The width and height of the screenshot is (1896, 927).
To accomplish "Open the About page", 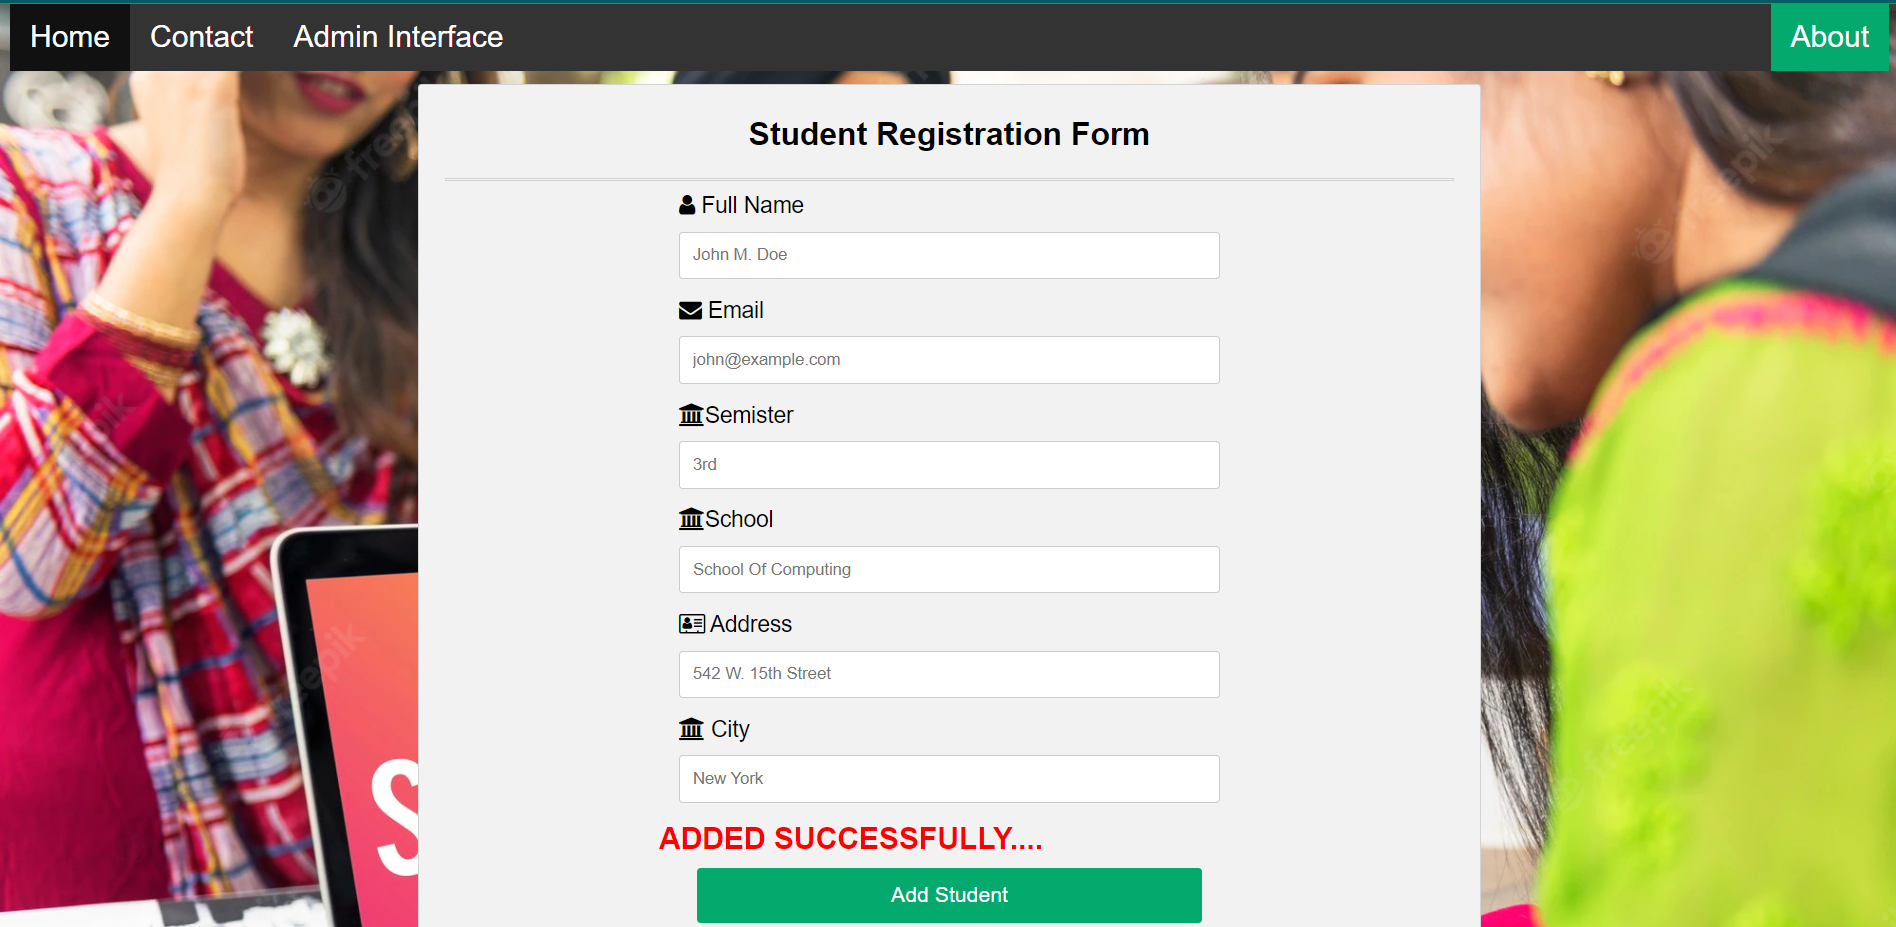I will tap(1829, 37).
